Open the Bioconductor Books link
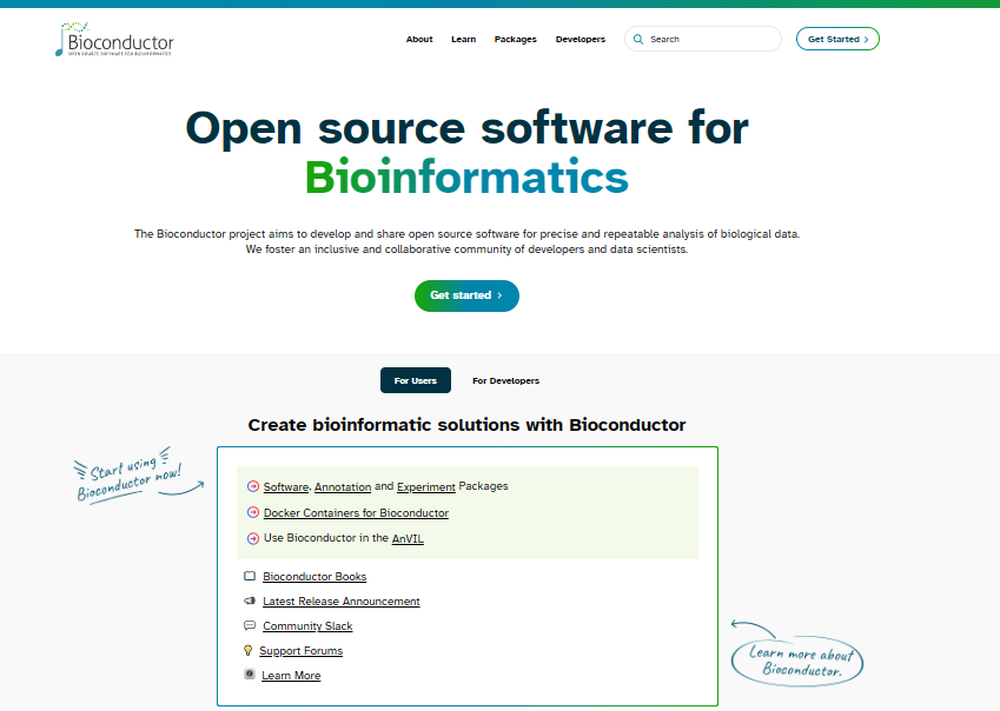Viewport: 1000px width, 711px height. [x=314, y=576]
